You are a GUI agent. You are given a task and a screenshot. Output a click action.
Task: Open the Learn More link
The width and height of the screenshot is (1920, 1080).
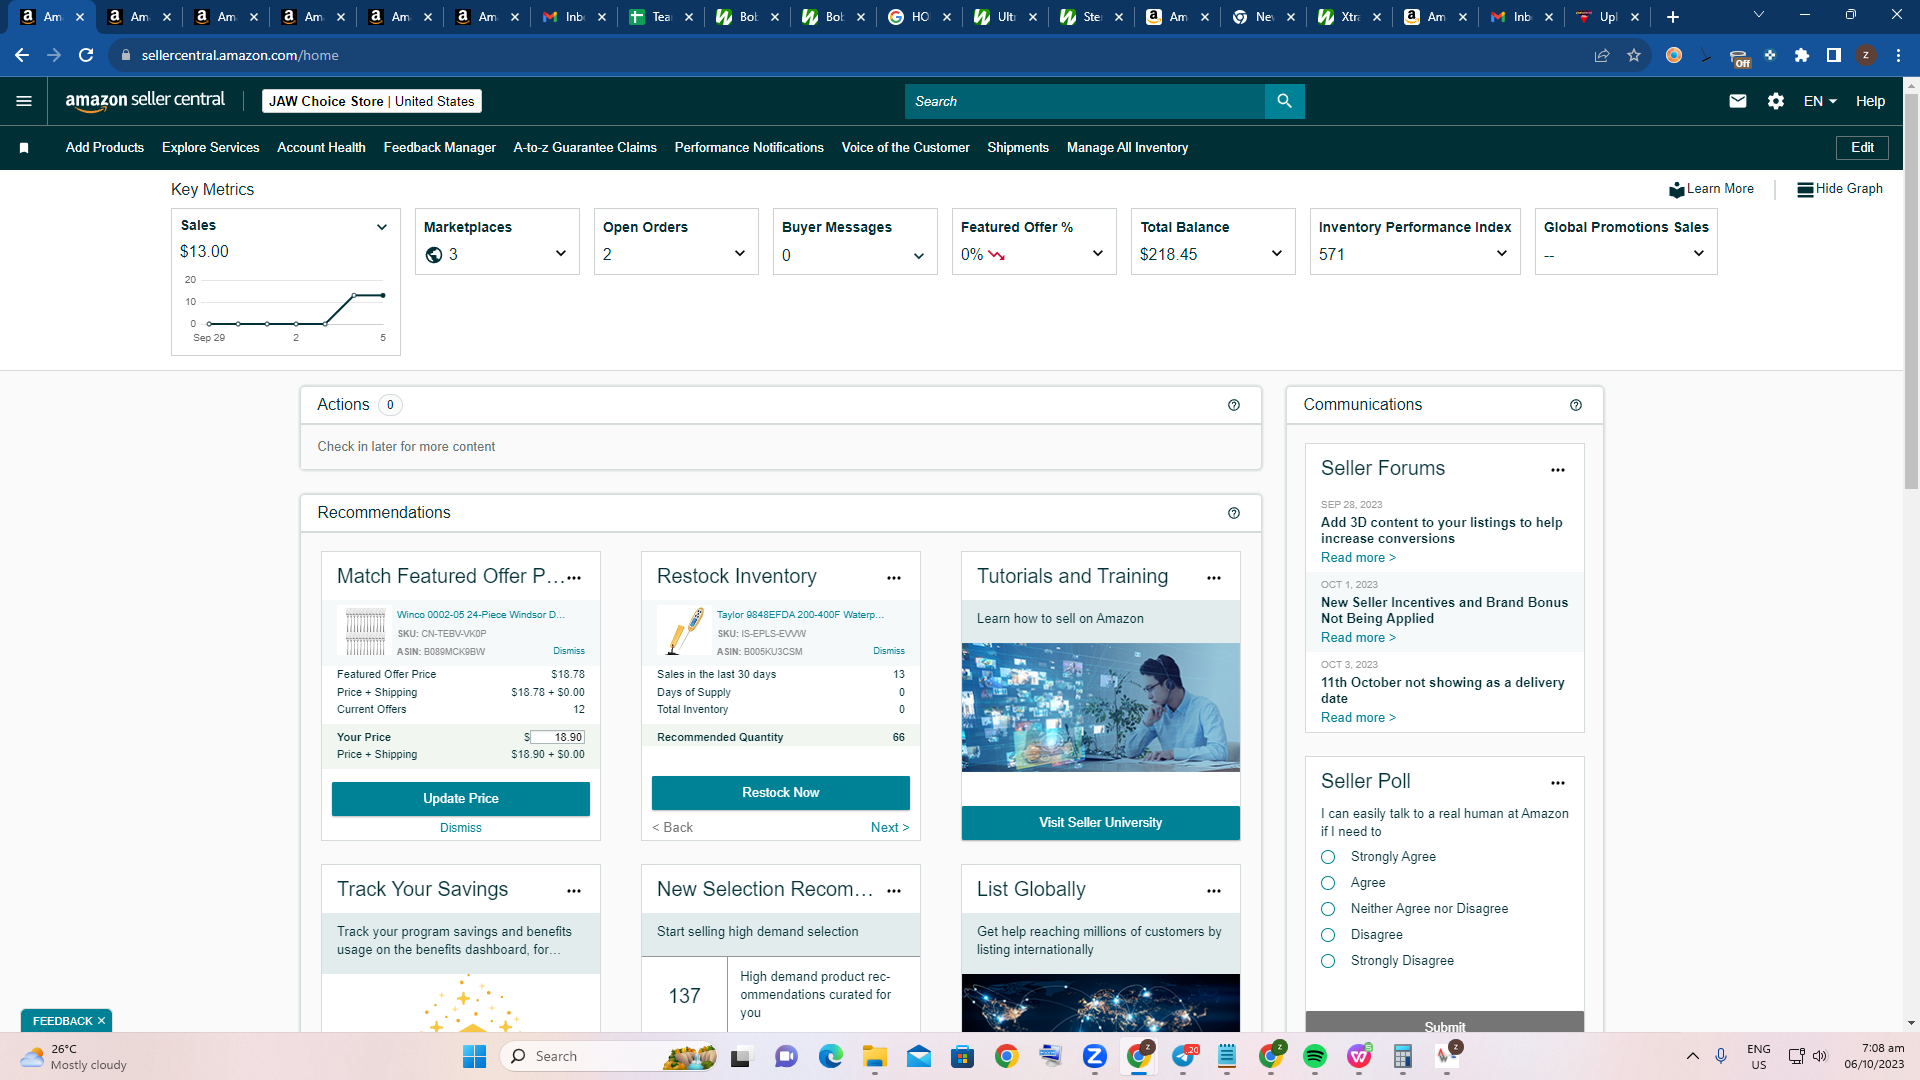pyautogui.click(x=1711, y=189)
